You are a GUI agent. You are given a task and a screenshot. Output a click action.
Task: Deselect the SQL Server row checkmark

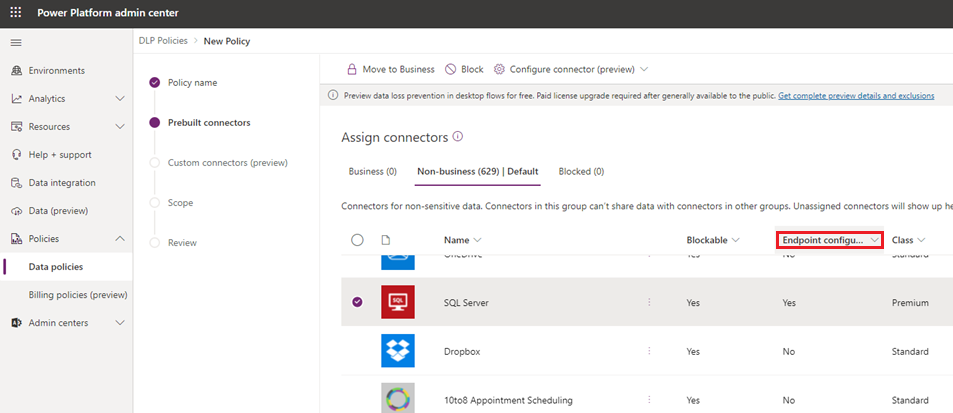pos(357,302)
